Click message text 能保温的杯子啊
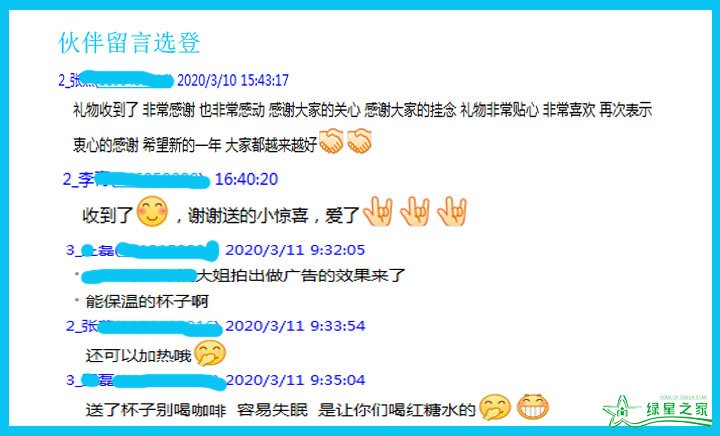Viewport: 720px width, 436px height. 147,302
